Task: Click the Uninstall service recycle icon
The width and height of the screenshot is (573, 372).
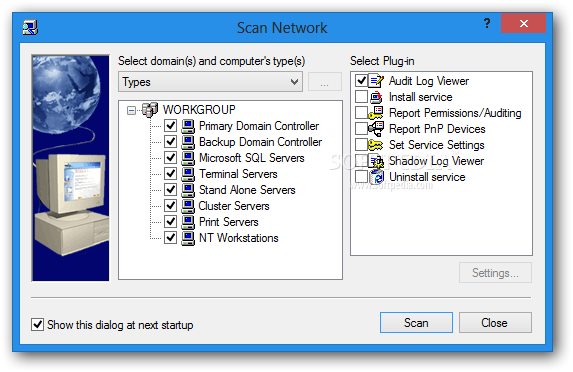Action: point(376,177)
